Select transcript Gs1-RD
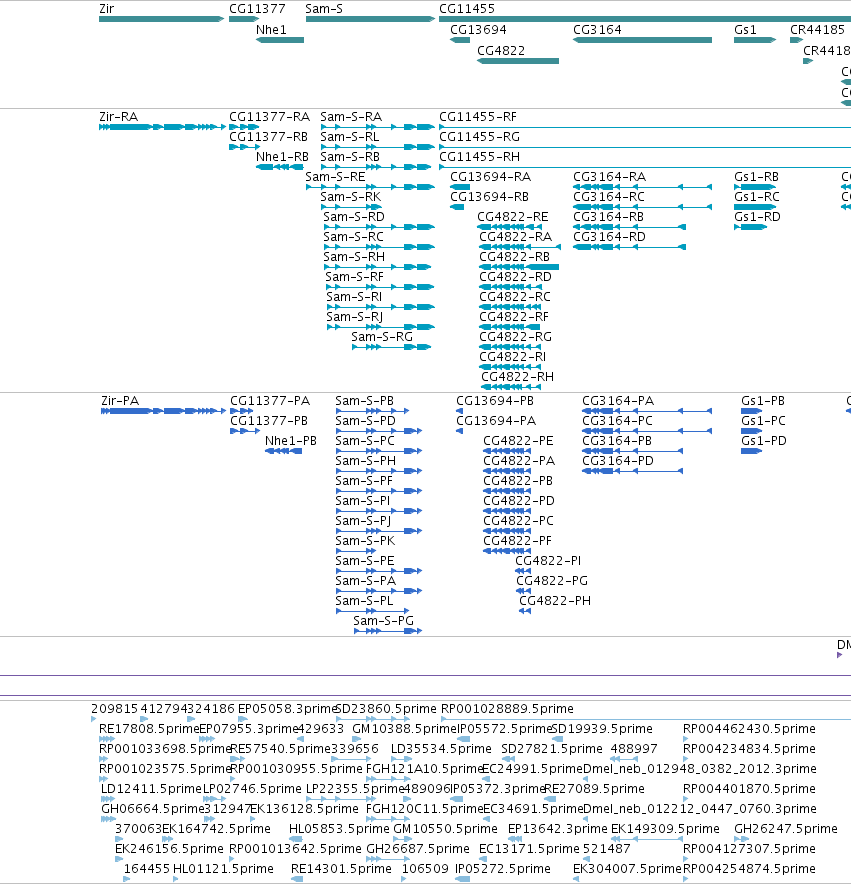This screenshot has width=851, height=884. pyautogui.click(x=751, y=227)
